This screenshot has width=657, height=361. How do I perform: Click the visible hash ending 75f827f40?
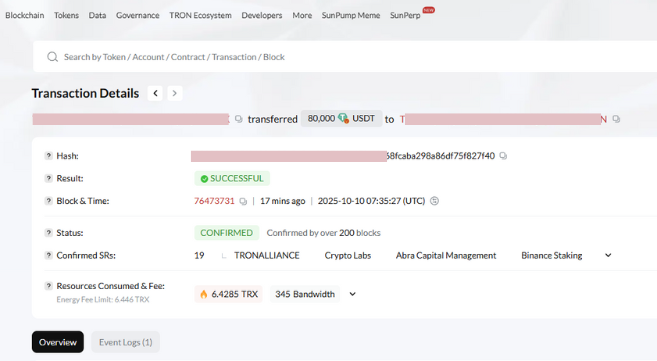(441, 156)
